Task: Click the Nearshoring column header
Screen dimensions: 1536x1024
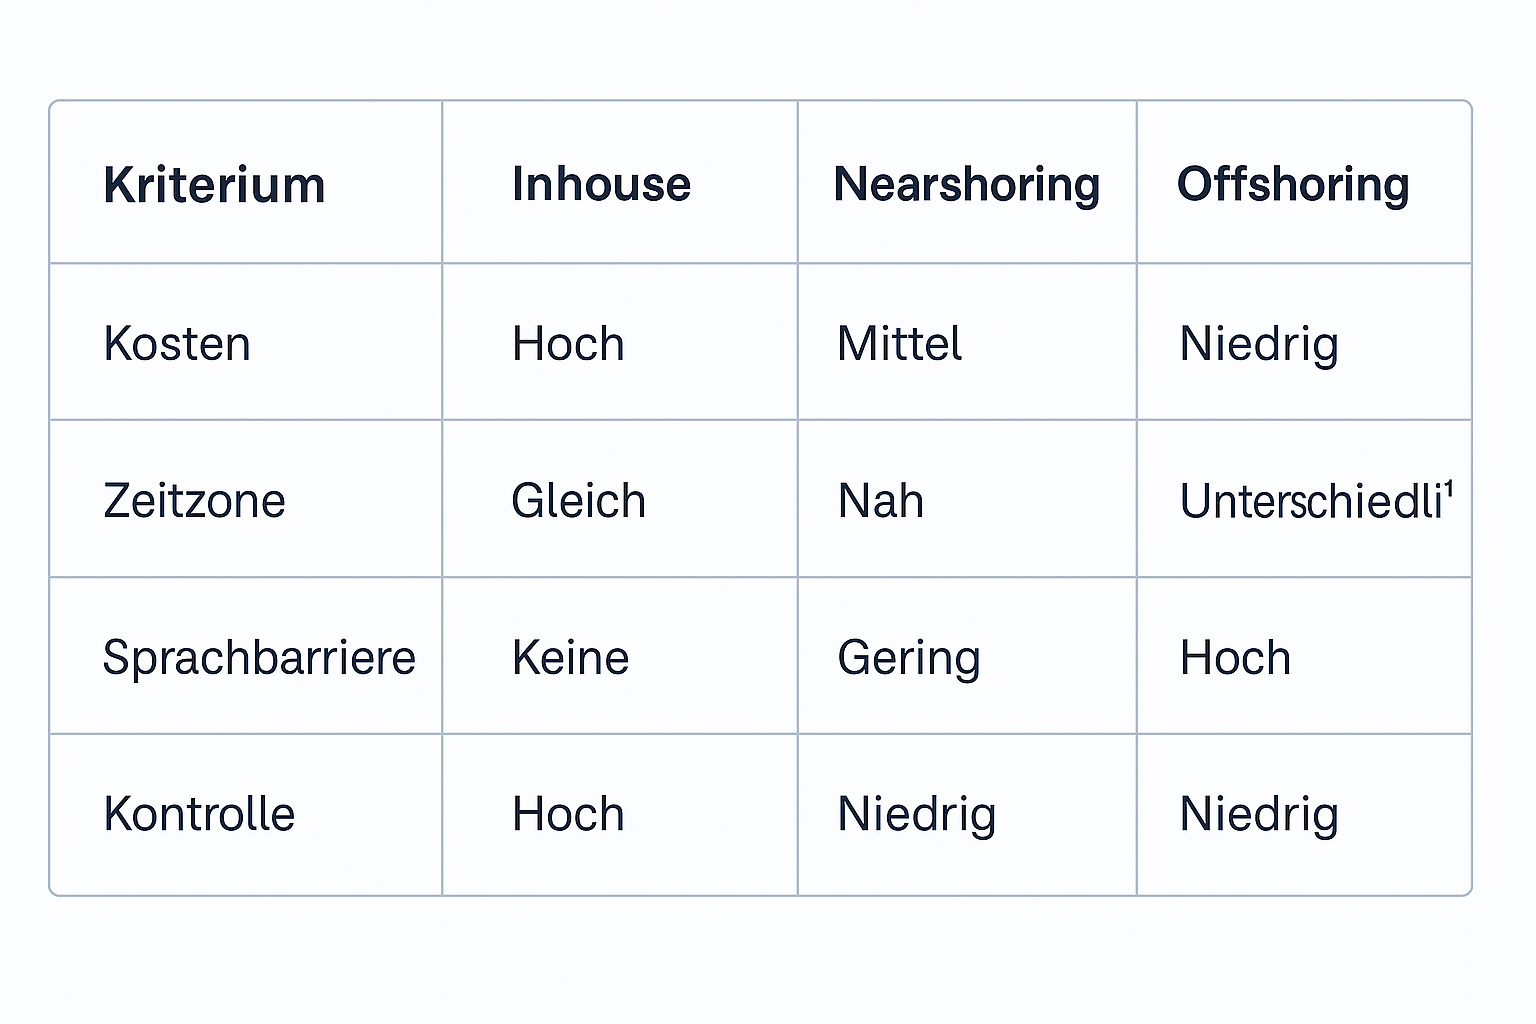Action: click(966, 185)
